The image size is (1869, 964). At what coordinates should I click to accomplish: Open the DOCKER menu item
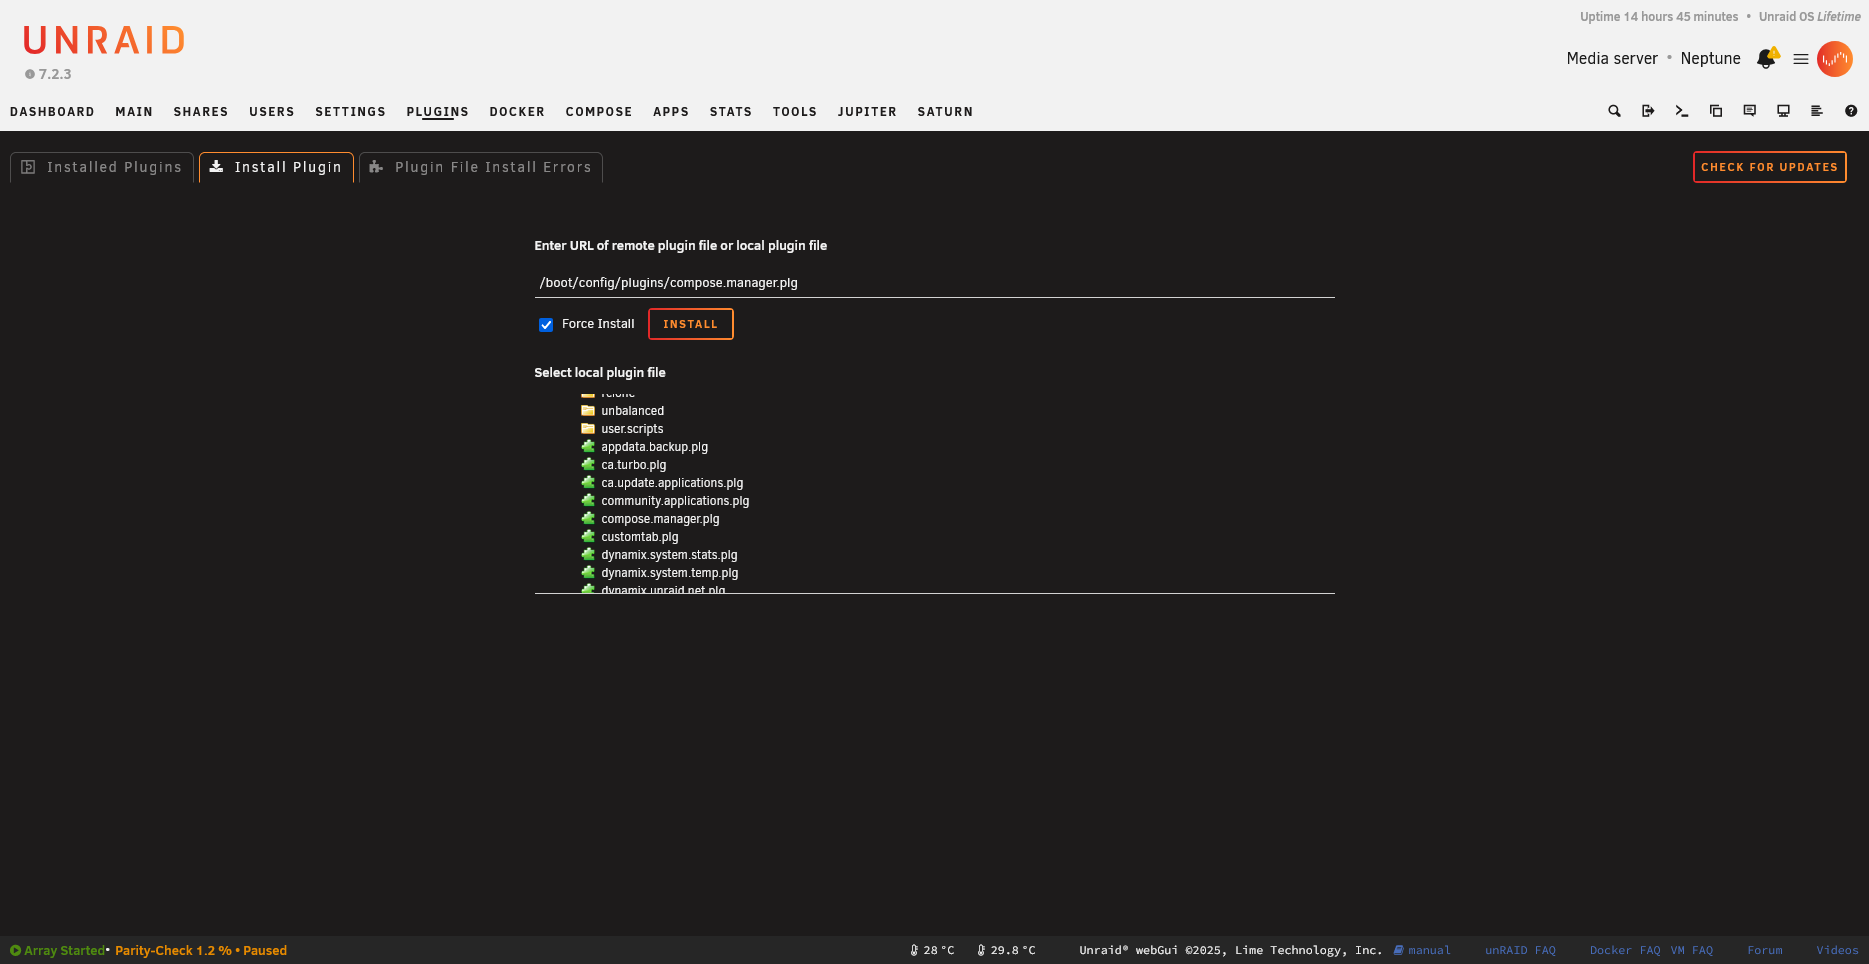point(517,111)
